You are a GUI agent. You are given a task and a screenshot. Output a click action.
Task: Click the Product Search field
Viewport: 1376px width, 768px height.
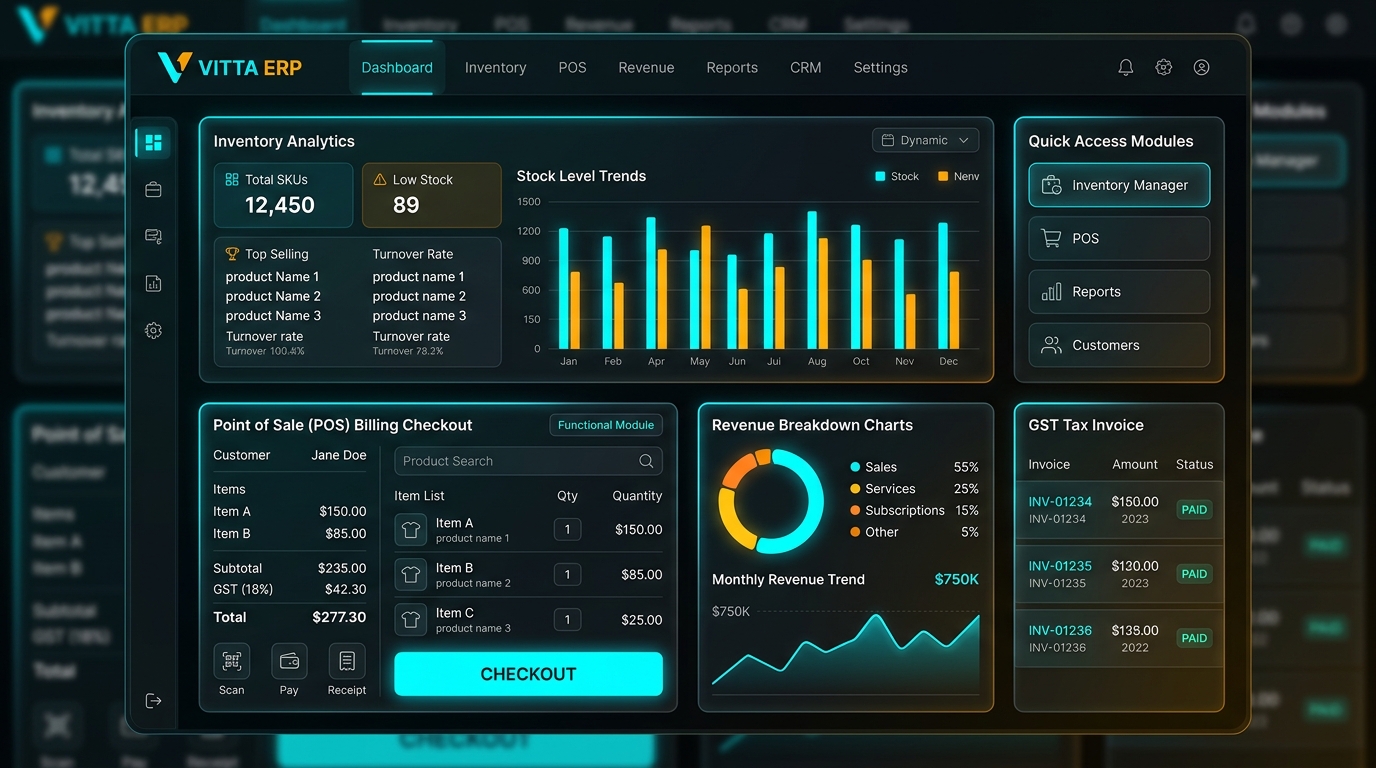[x=528, y=461]
